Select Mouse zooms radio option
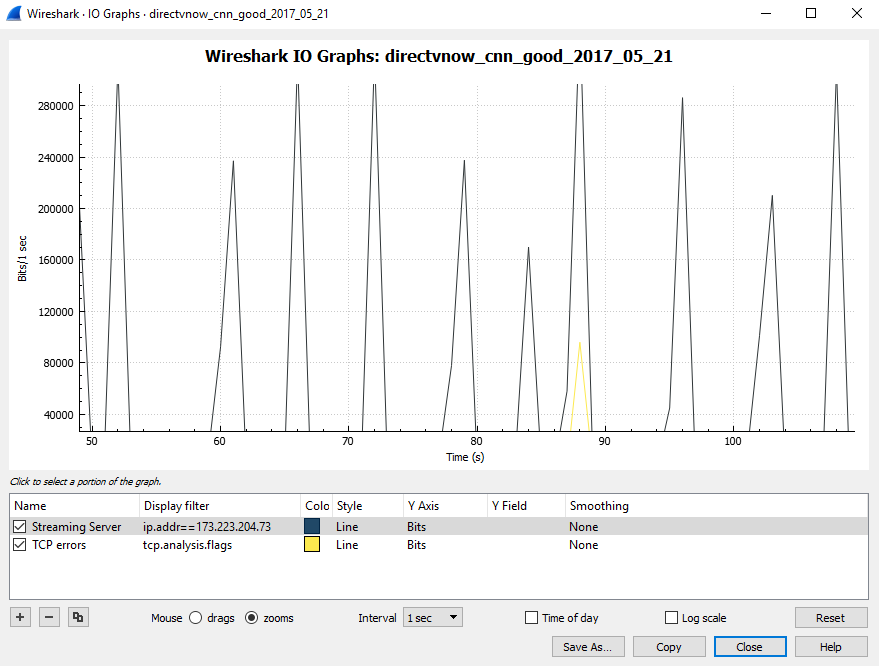 [252, 618]
